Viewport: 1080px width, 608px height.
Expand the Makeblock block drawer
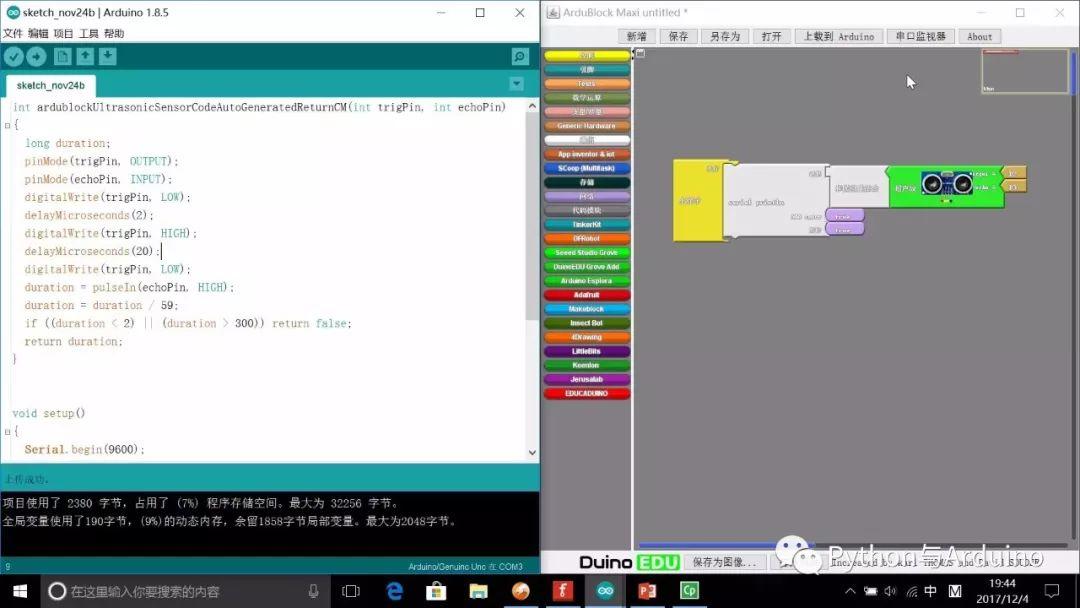587,309
